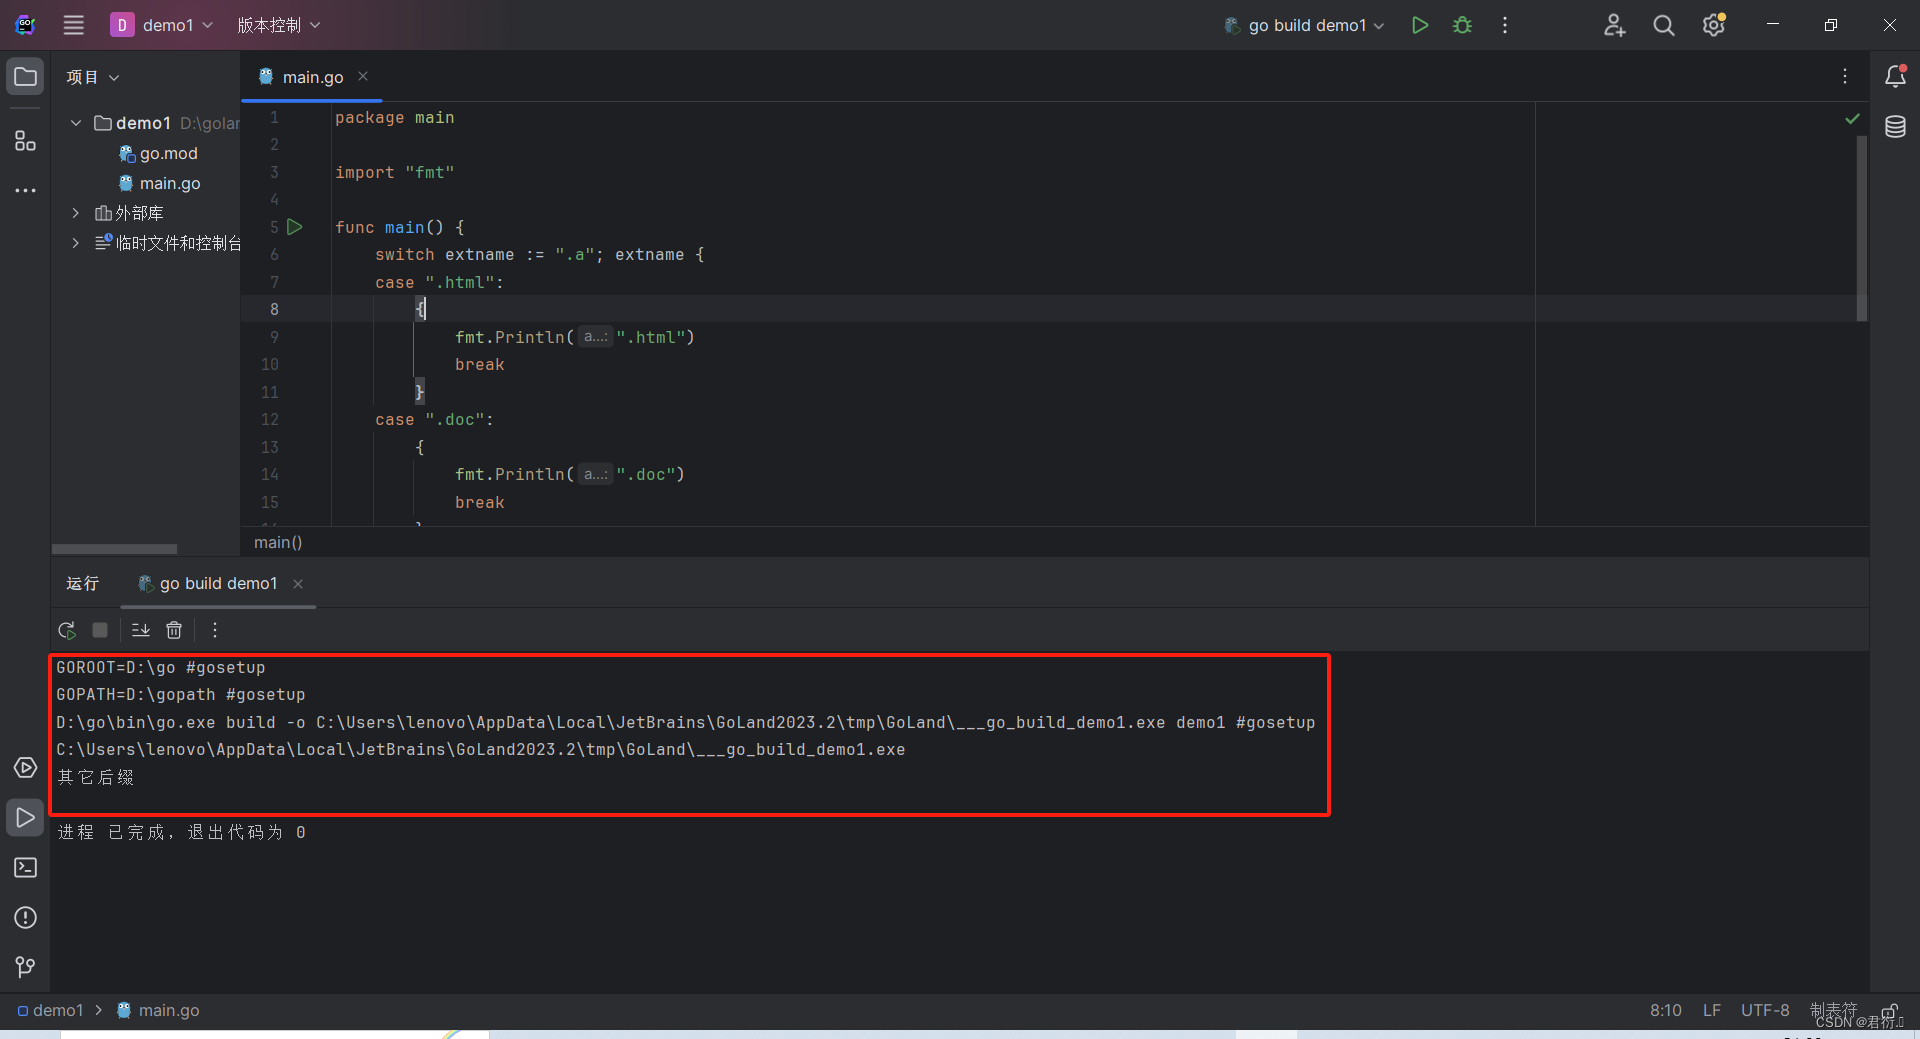The width and height of the screenshot is (1920, 1039).
Task: Click the editor vertical scrollbar
Action: click(1862, 228)
